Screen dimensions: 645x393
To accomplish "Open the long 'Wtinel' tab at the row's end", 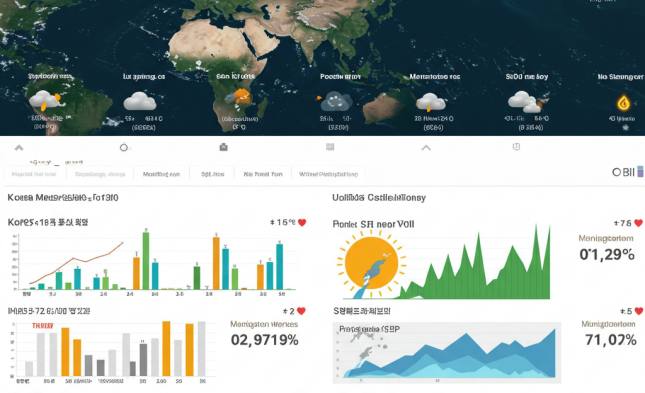I will click(328, 174).
